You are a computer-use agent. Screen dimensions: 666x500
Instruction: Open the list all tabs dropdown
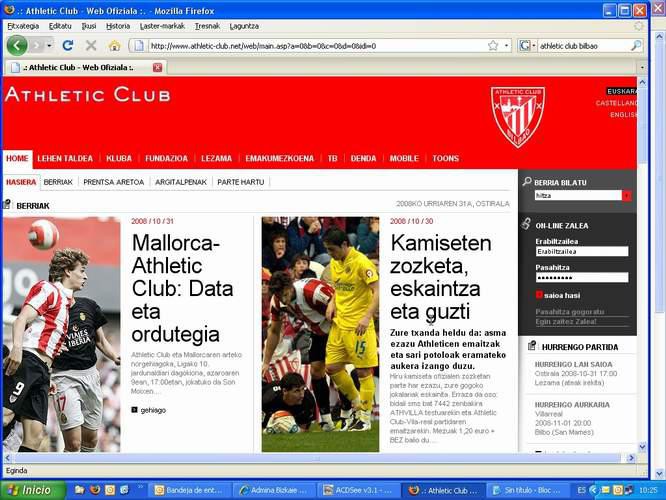coord(642,67)
